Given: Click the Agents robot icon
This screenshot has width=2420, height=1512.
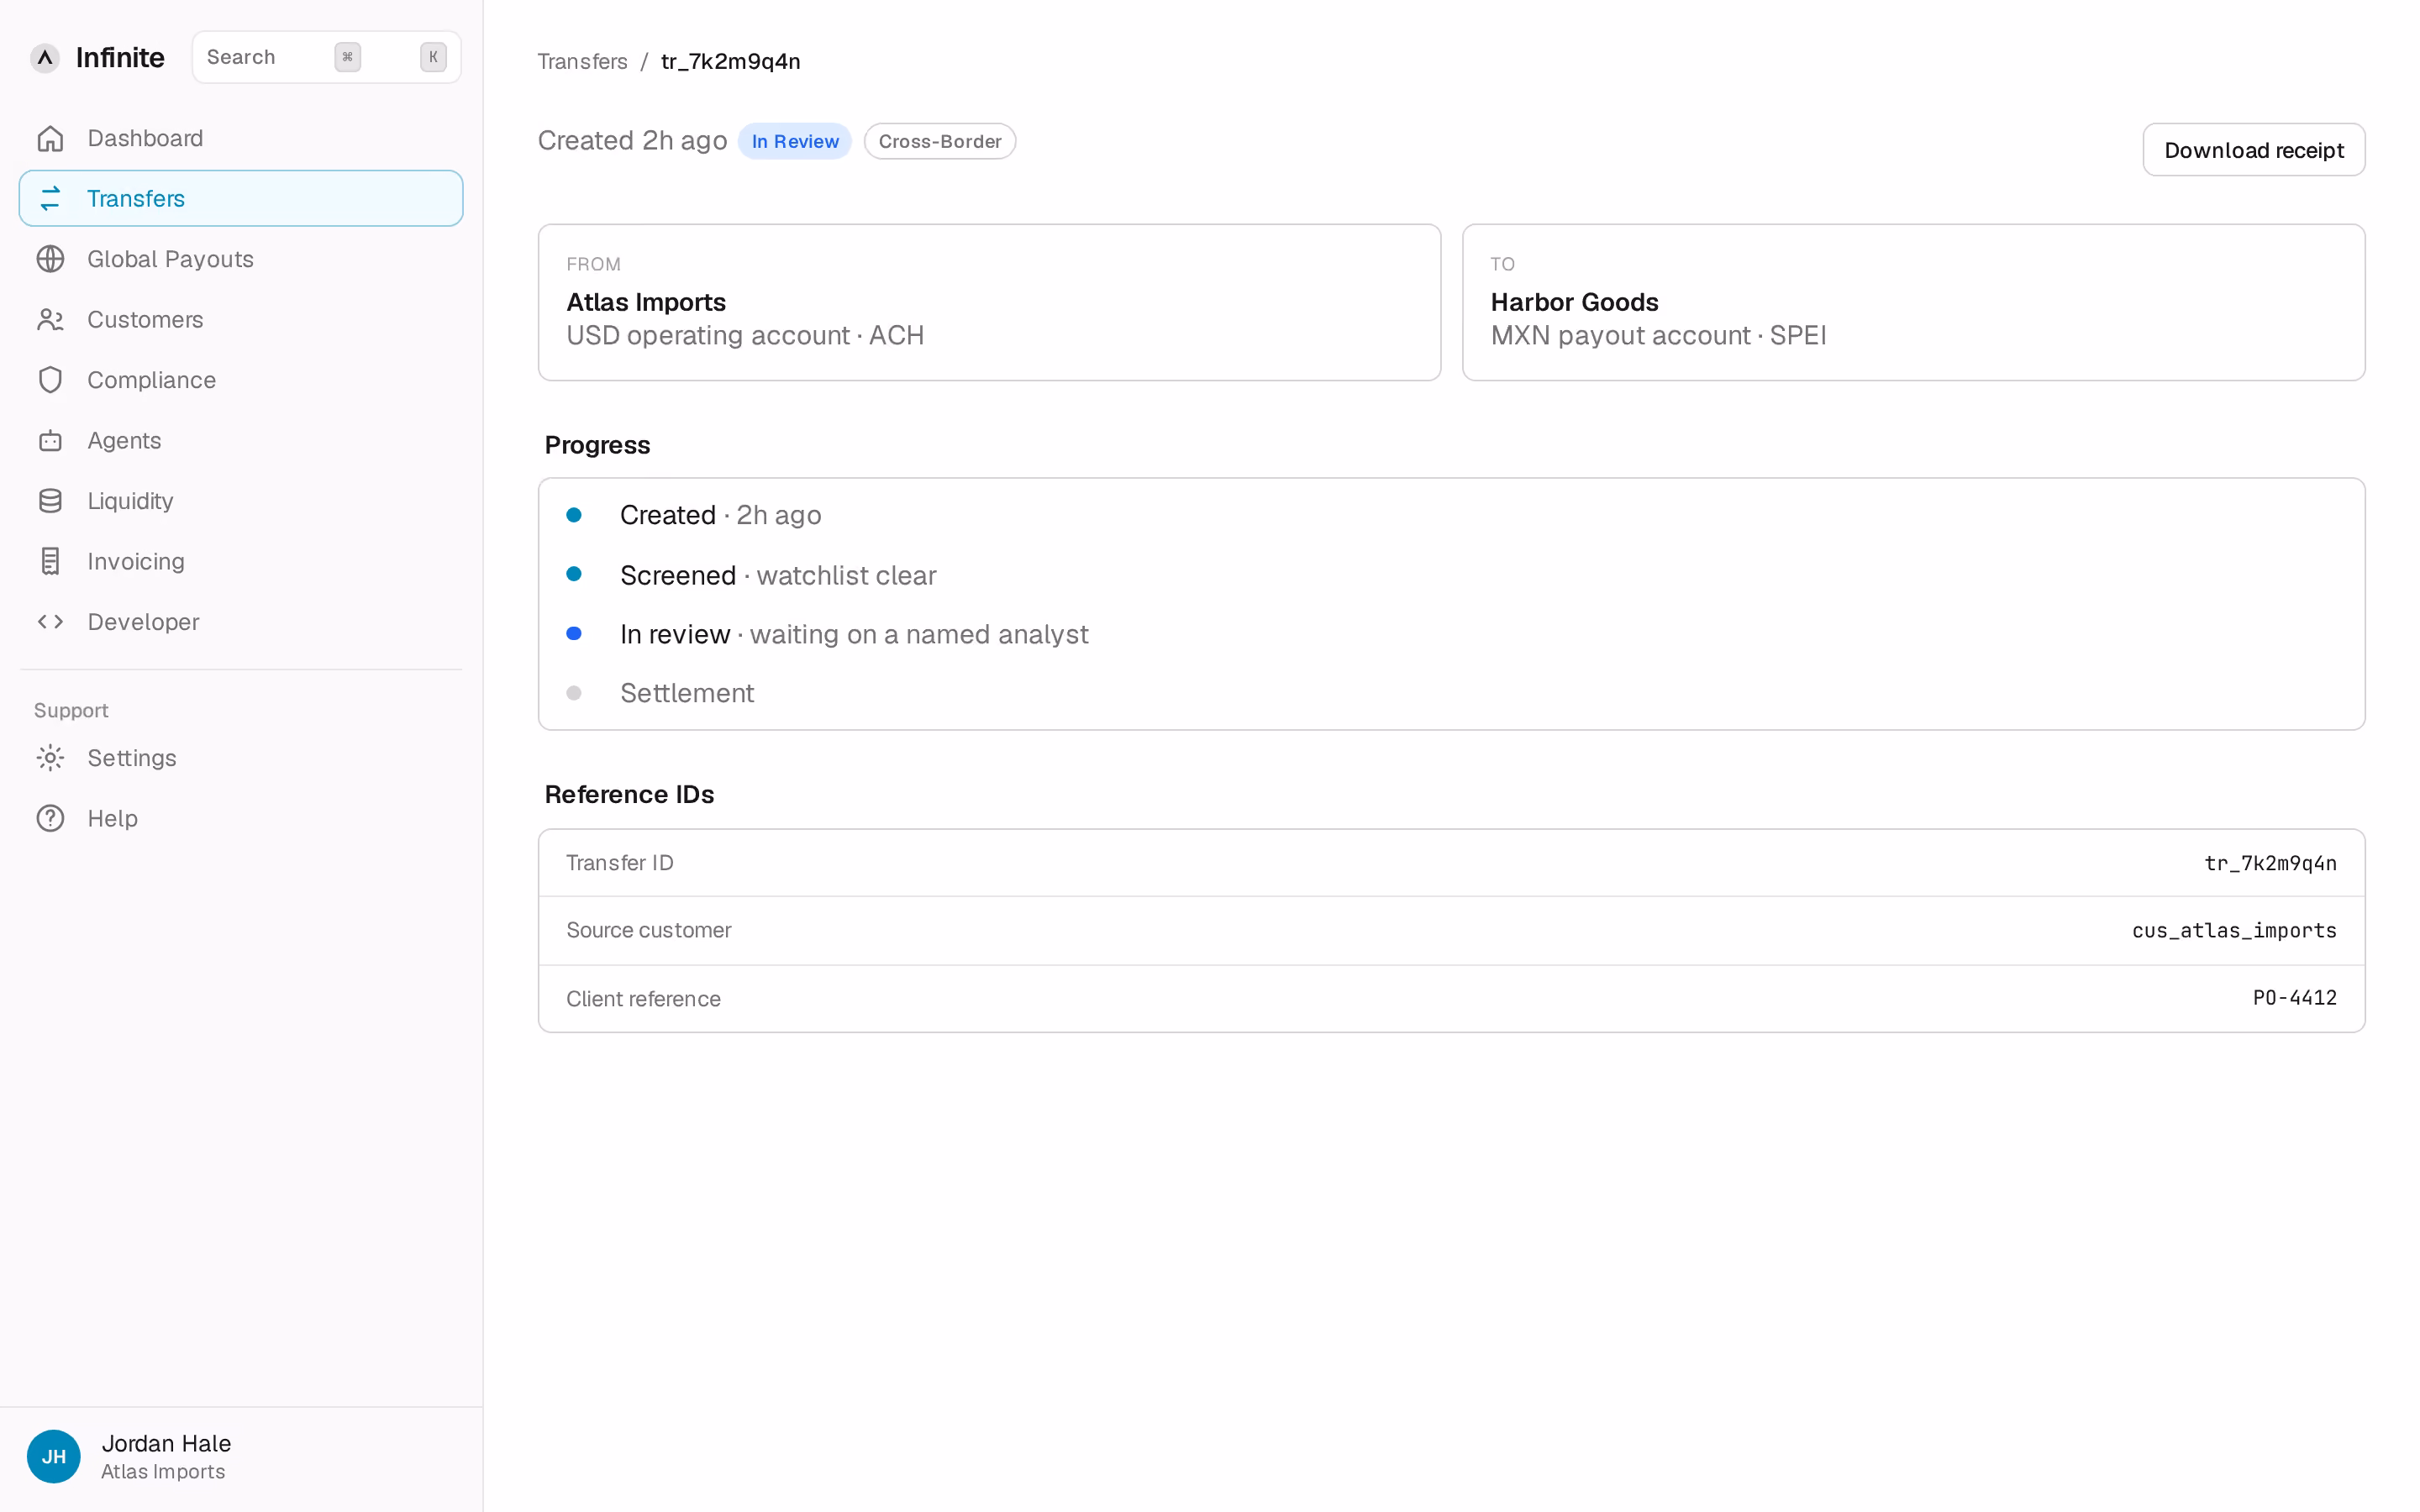Looking at the screenshot, I should pyautogui.click(x=50, y=440).
